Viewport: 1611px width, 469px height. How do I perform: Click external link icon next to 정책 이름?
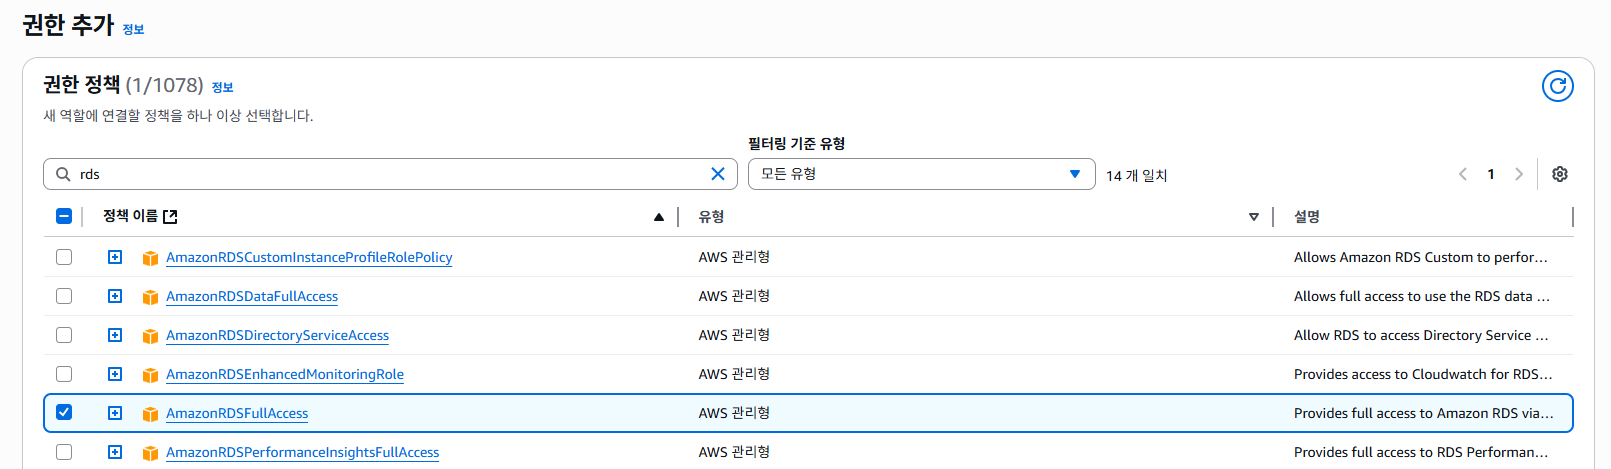[x=170, y=216]
